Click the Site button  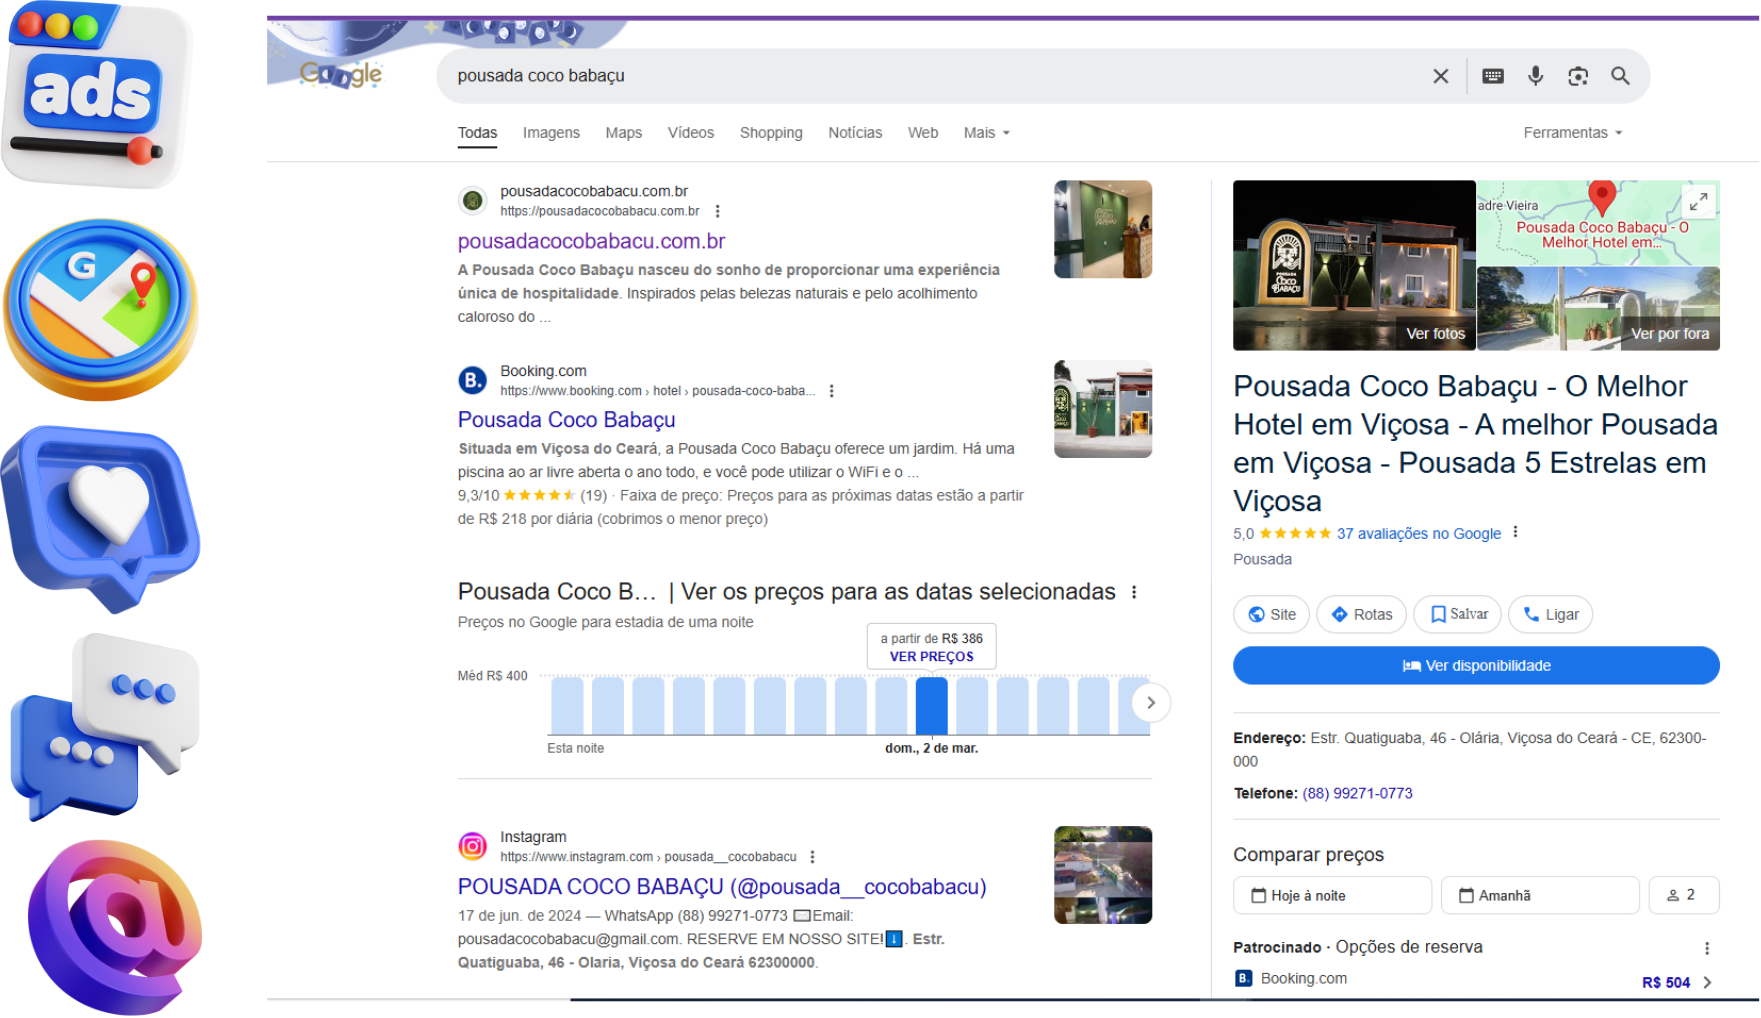[x=1272, y=614]
